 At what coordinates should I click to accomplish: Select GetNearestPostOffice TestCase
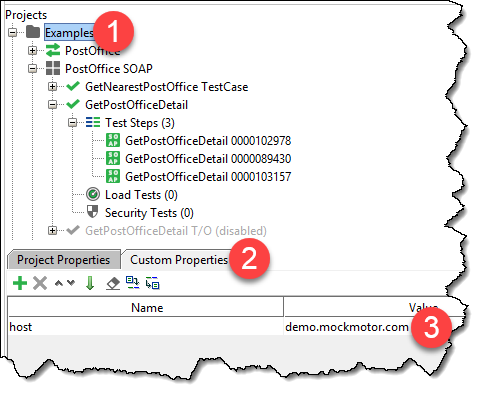click(166, 87)
